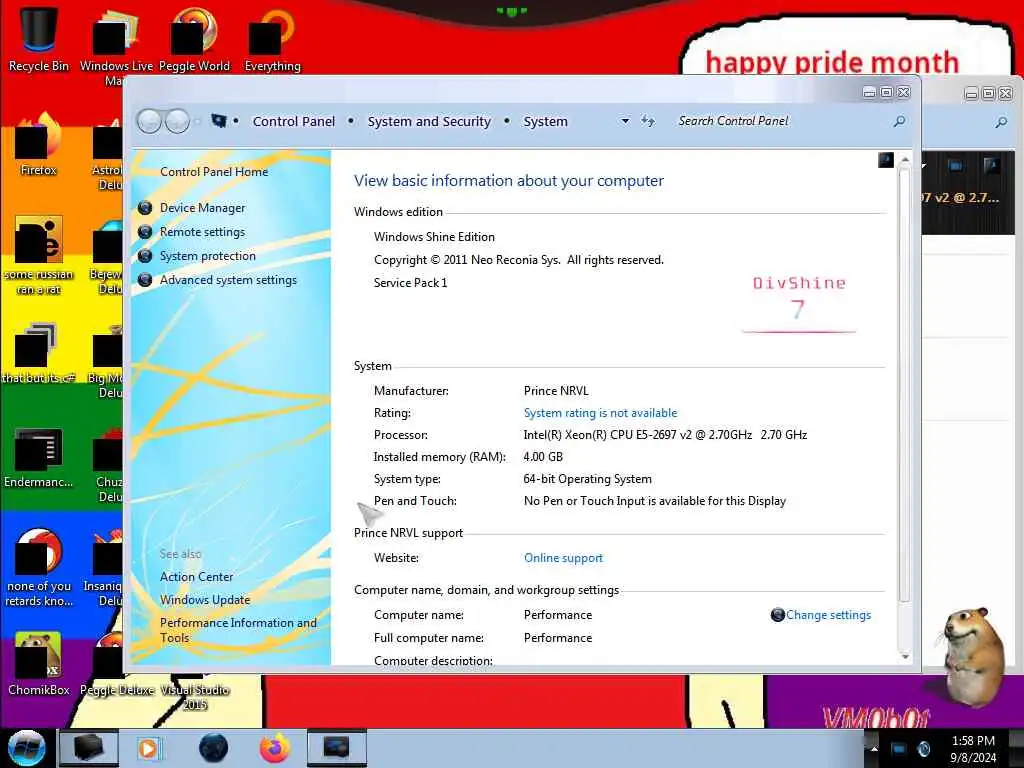The height and width of the screenshot is (768, 1024).
Task: Open Windows Media Player from the taskbar
Action: (x=149, y=748)
